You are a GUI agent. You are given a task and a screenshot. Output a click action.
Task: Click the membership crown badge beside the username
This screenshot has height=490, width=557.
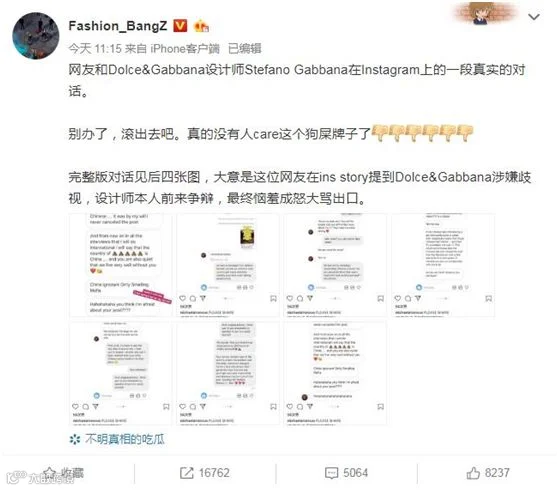pos(201,26)
